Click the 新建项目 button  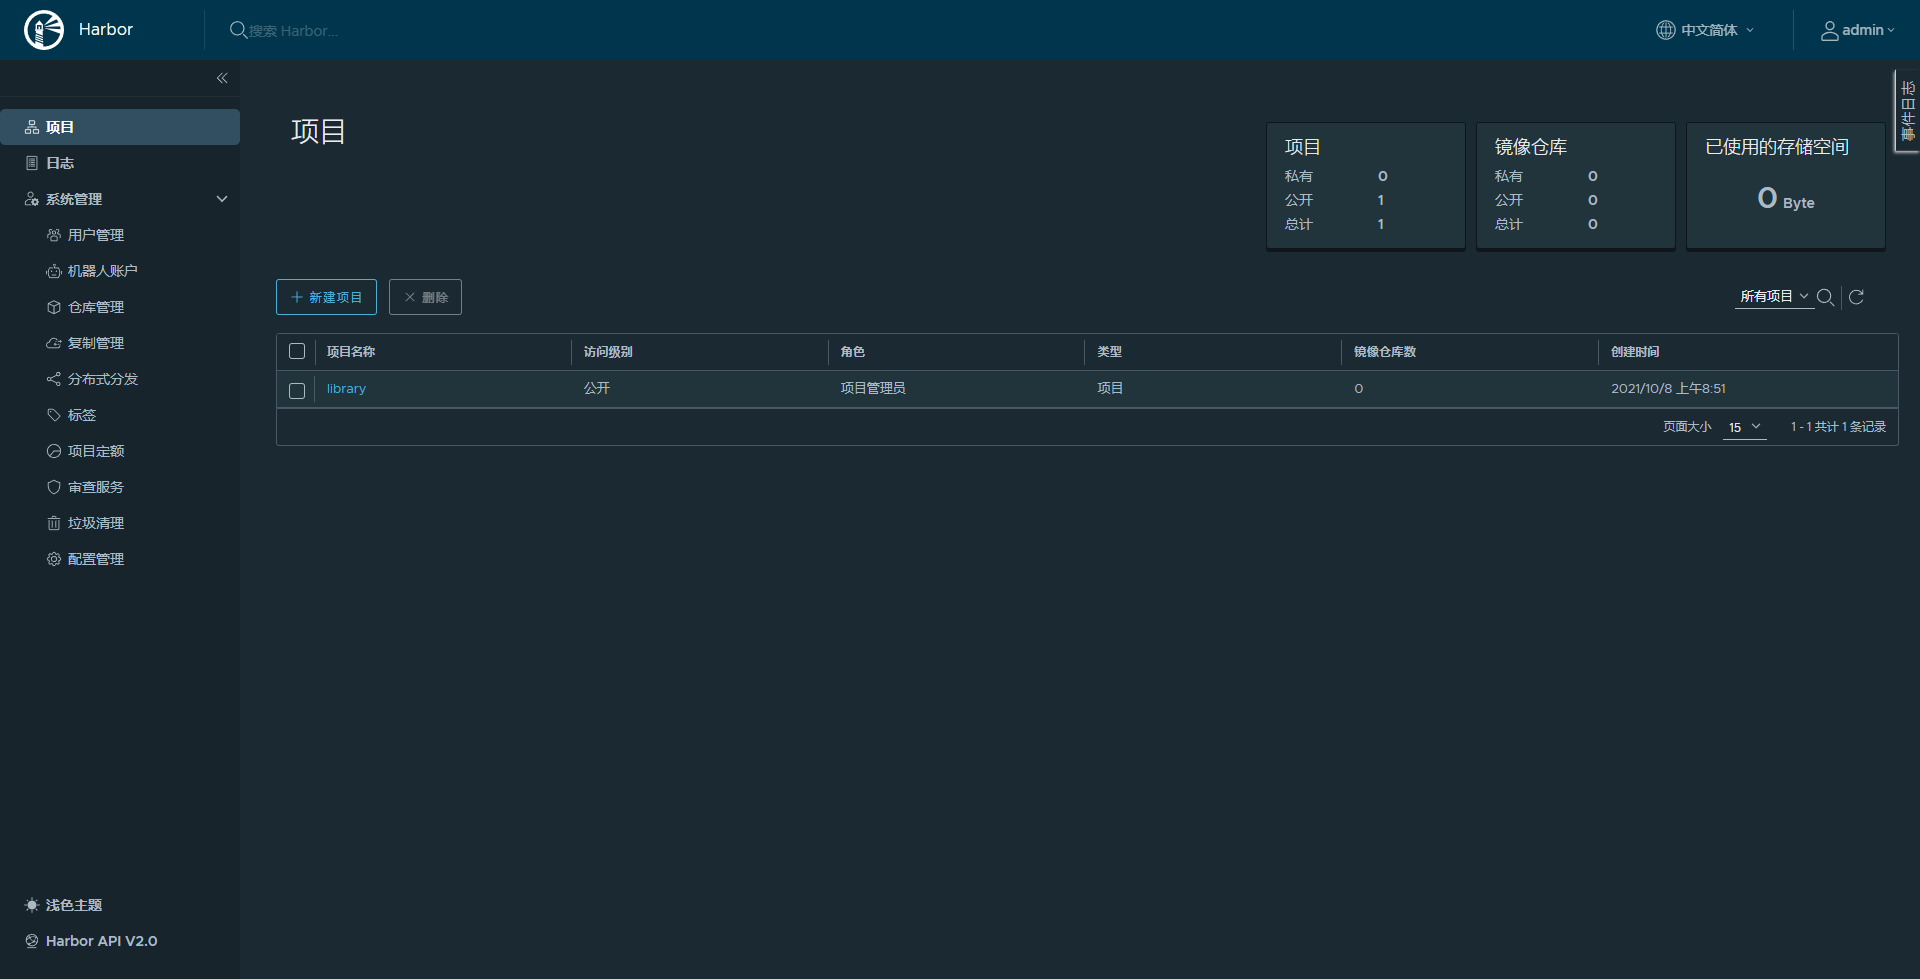[x=326, y=297]
